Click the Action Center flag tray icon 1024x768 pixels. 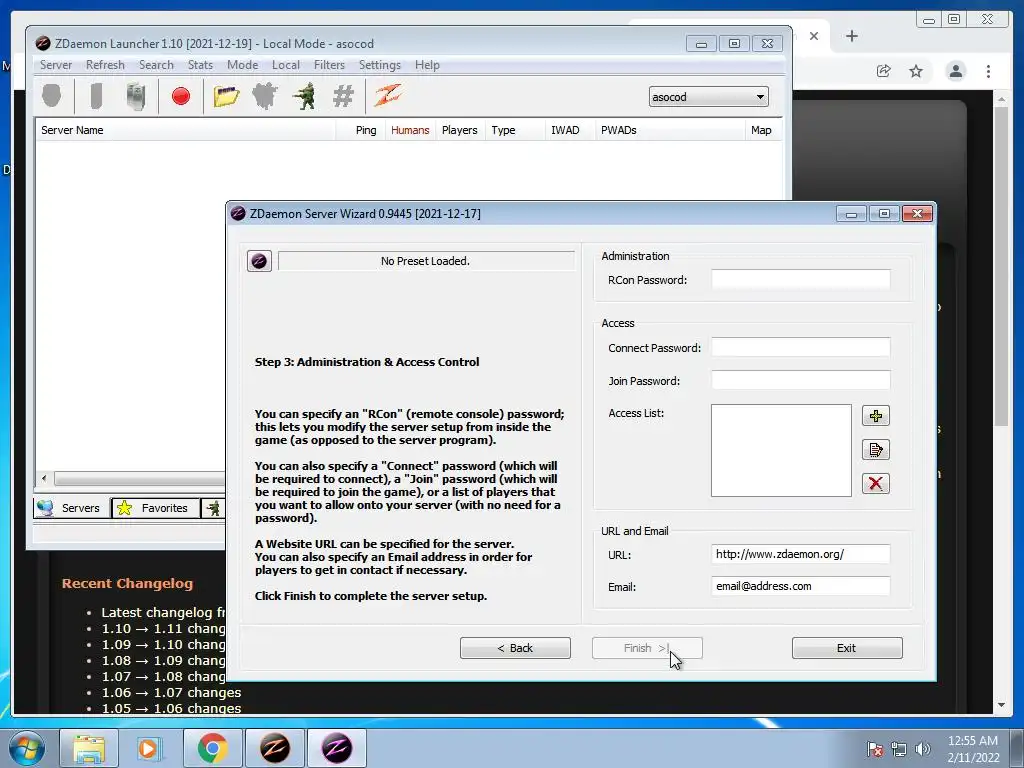point(875,749)
